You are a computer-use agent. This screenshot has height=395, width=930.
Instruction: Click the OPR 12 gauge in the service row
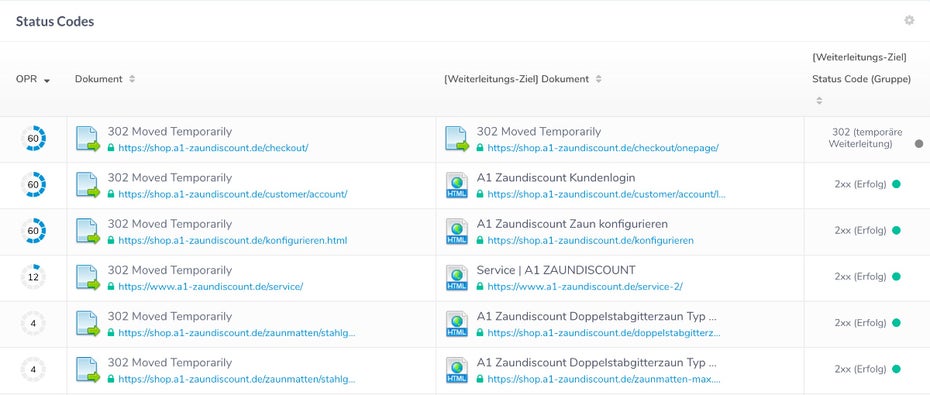33,277
